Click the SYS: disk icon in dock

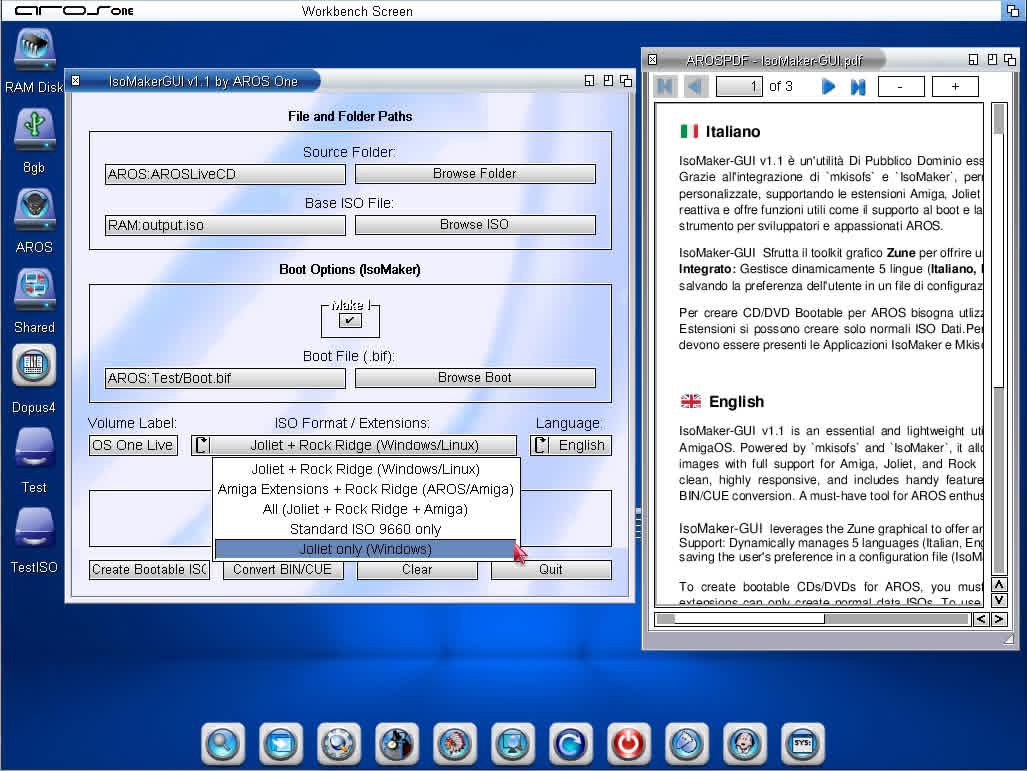pyautogui.click(x=802, y=743)
